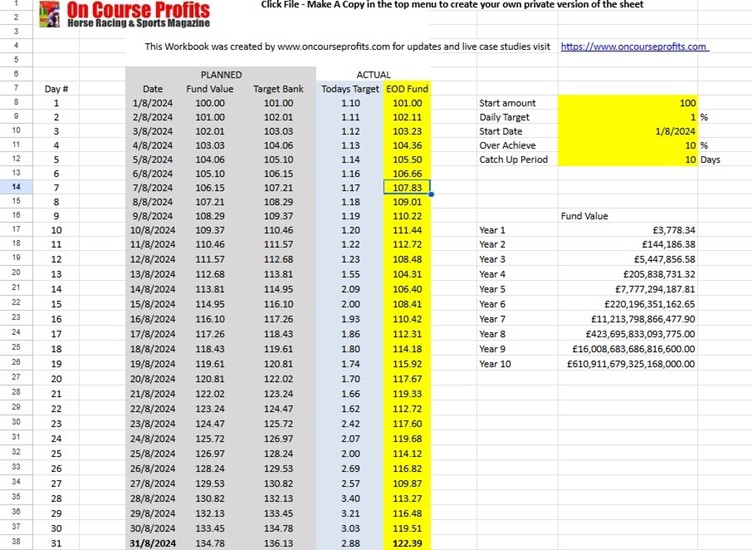Select the date cell 15/8/2024
The image size is (752, 550).
[x=153, y=304]
